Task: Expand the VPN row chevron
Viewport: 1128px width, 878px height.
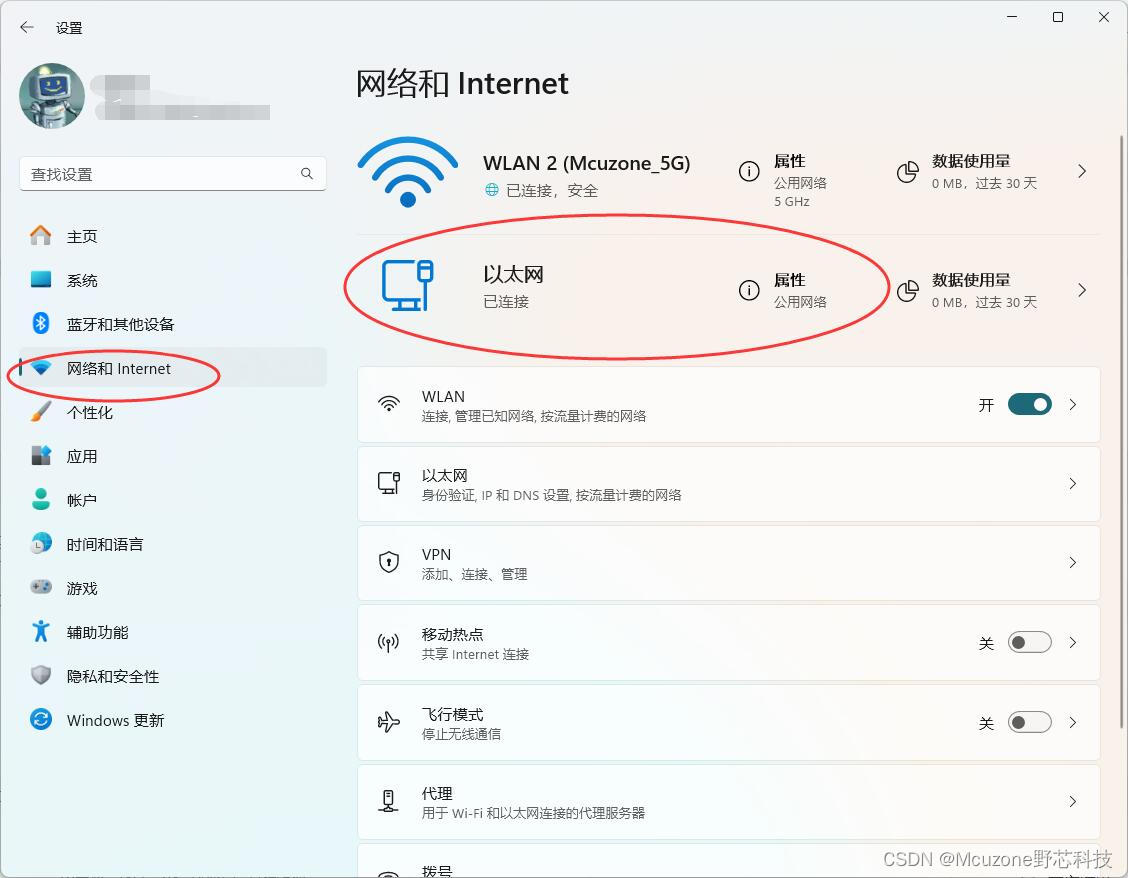Action: [1073, 563]
